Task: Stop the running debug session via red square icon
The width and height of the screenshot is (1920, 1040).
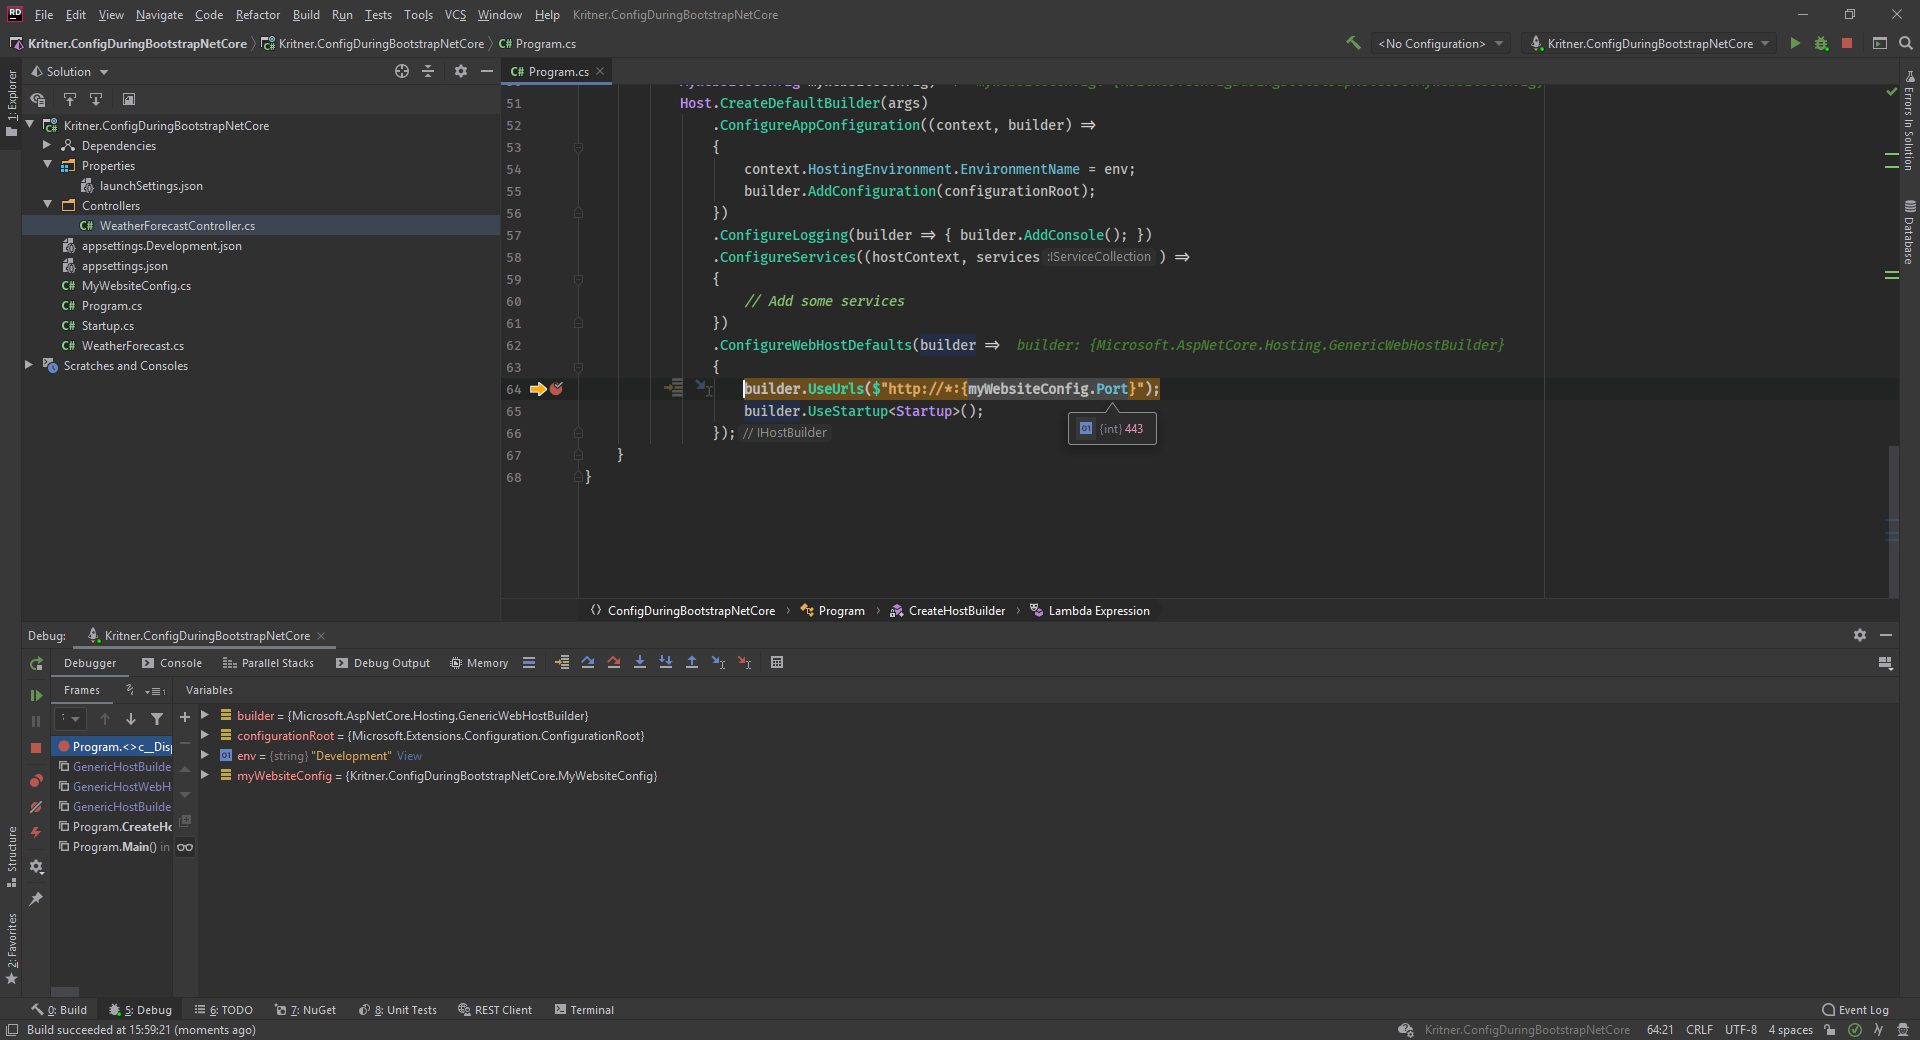Action: coord(36,746)
